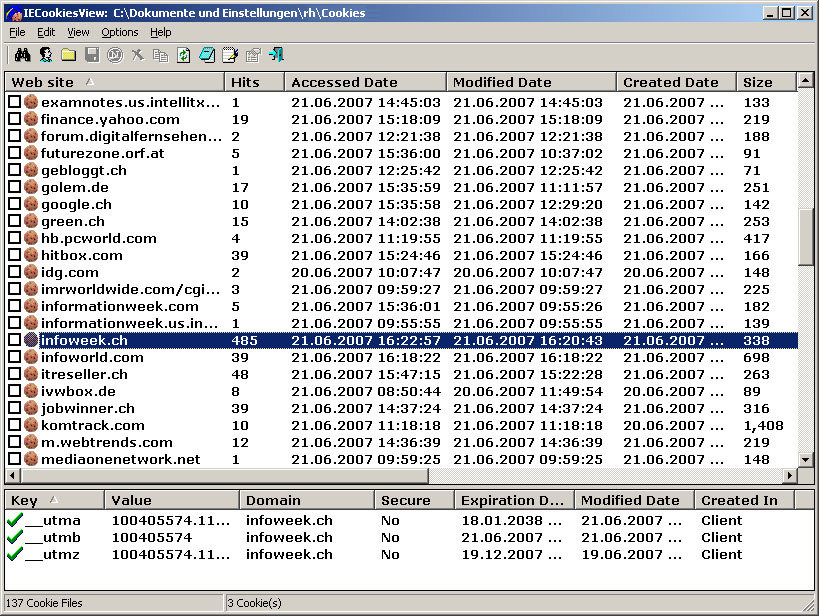Click the __utmb value 100405574
Screen dimensions: 819x616
(152, 537)
